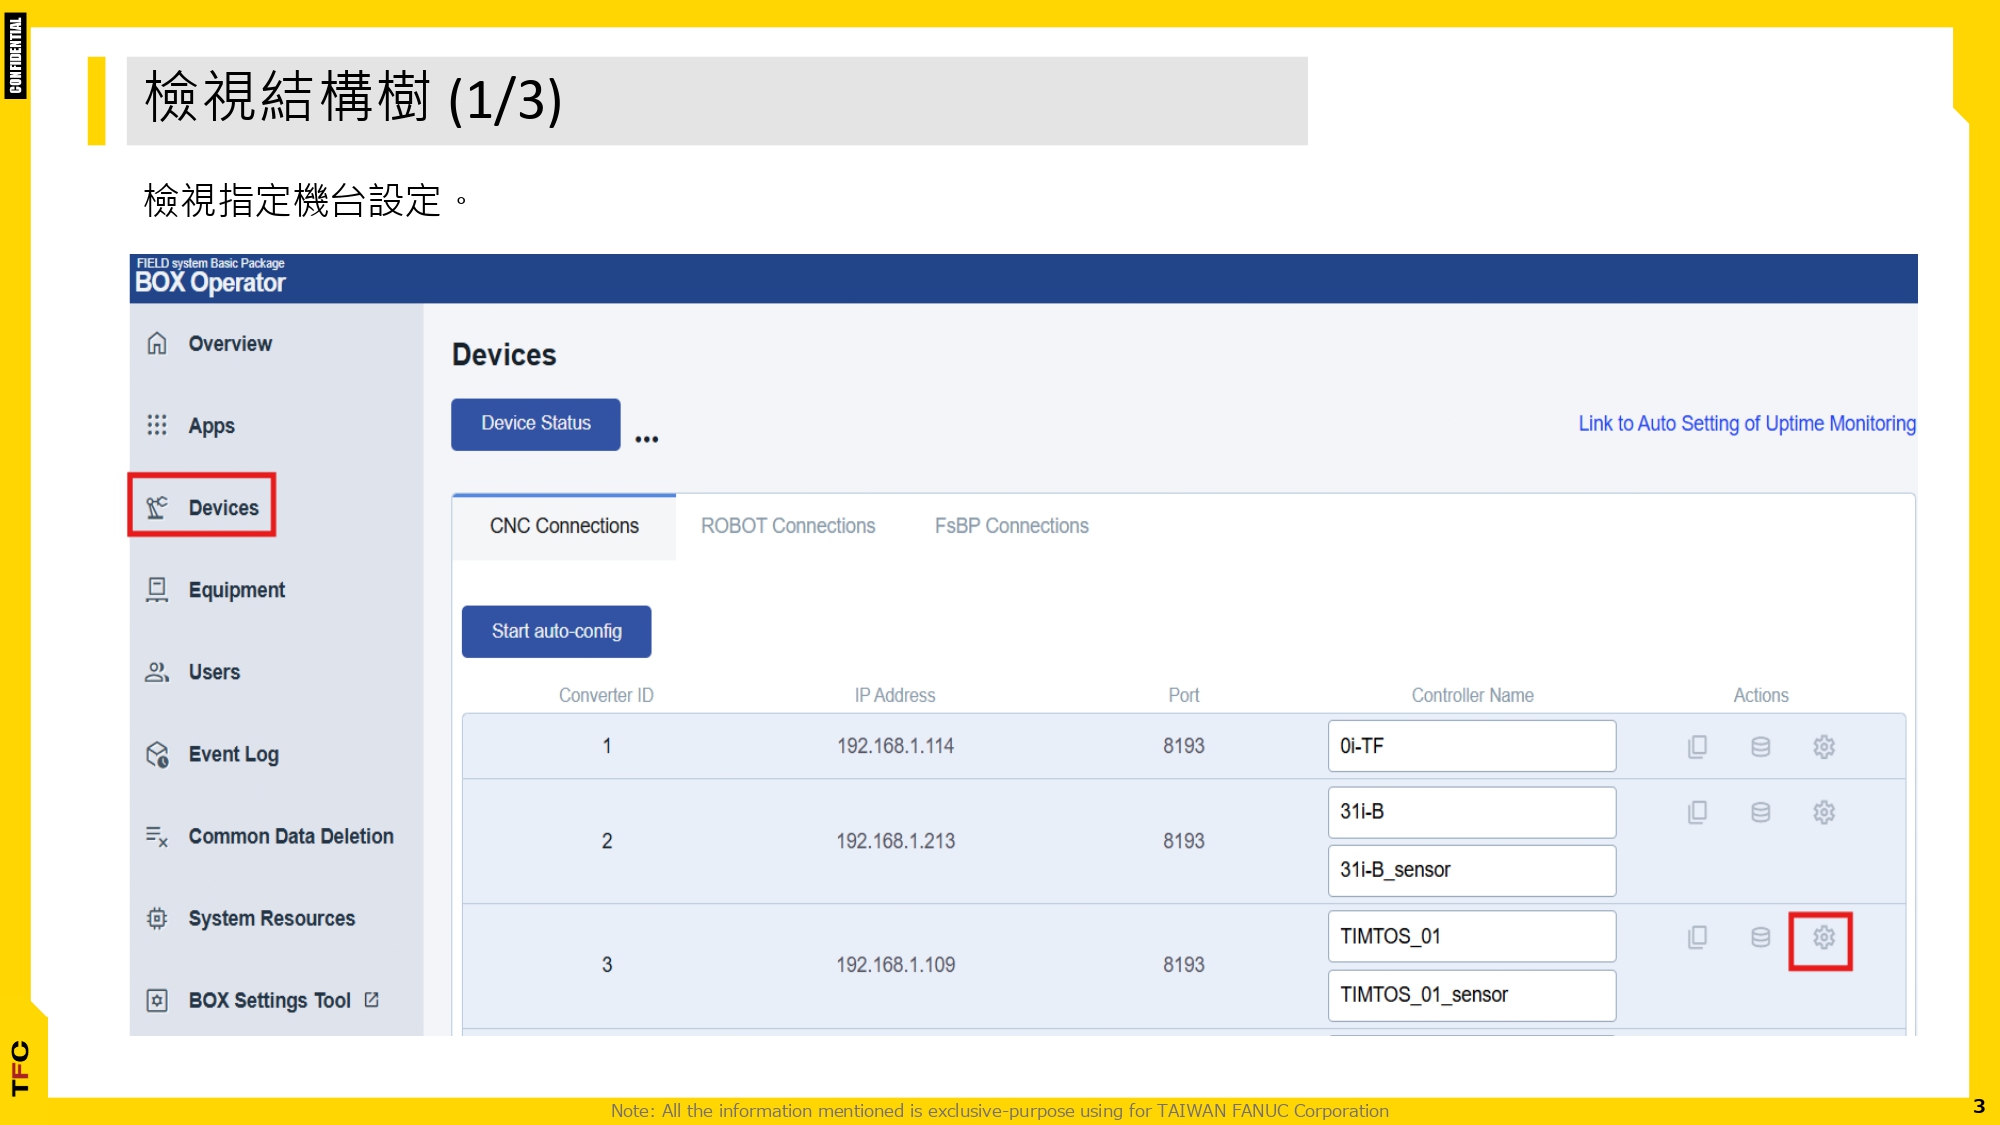Click the TIMTOS_01 controller name field
The height and width of the screenshot is (1125, 2000).
pos(1471,936)
